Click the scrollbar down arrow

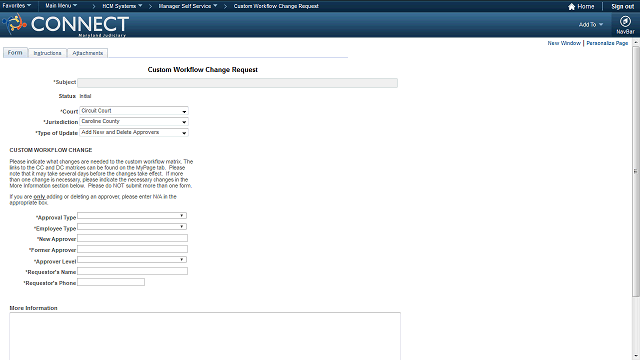coord(636,356)
